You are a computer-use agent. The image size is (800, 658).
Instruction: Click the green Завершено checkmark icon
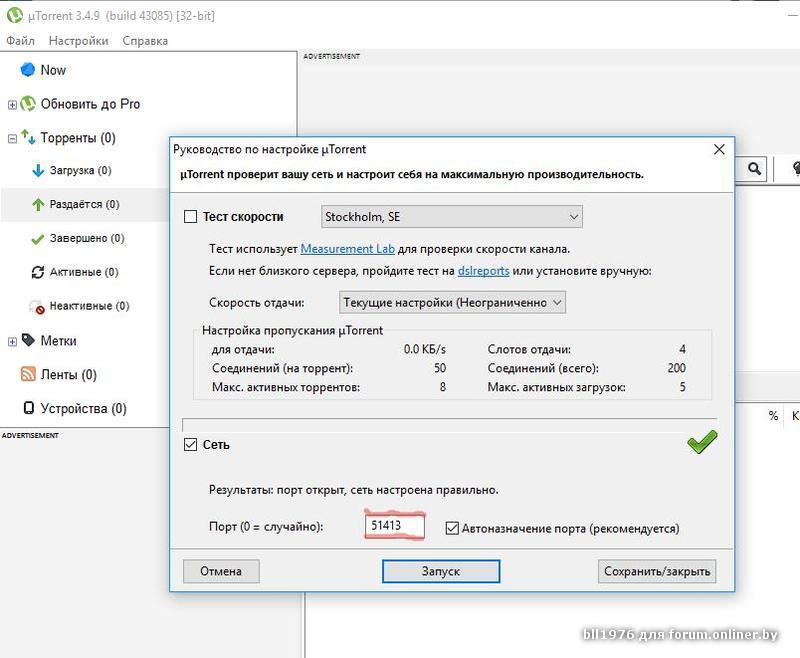tap(38, 238)
